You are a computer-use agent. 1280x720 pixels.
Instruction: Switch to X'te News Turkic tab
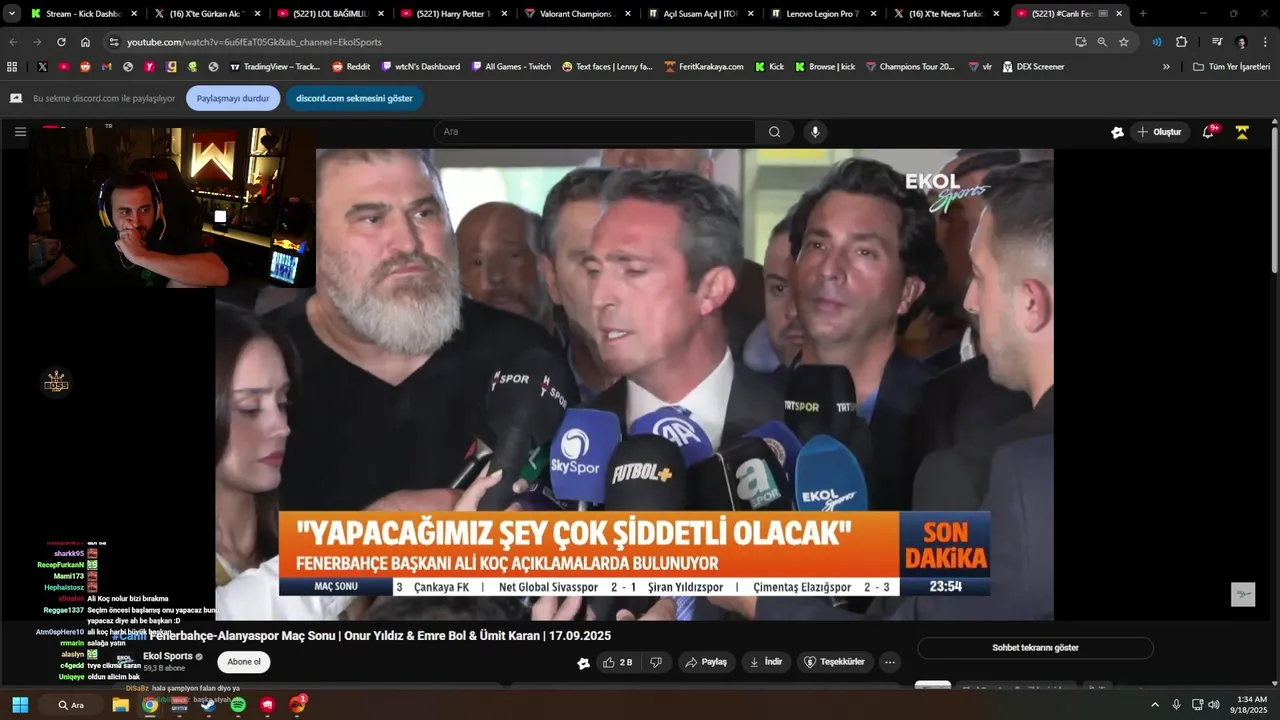[944, 14]
